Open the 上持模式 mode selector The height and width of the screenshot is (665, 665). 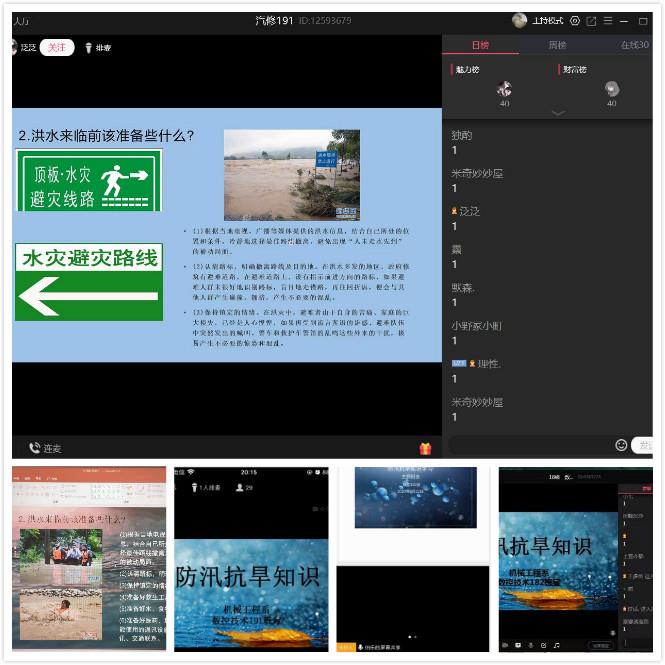(547, 21)
